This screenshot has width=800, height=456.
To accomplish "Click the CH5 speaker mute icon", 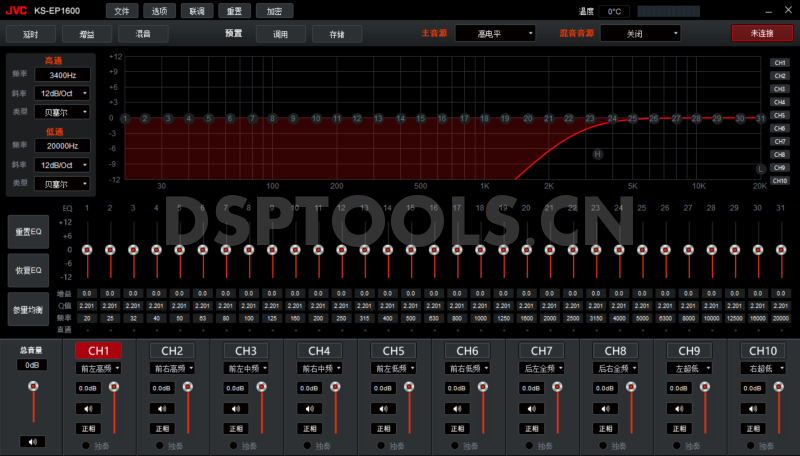I will (381, 408).
